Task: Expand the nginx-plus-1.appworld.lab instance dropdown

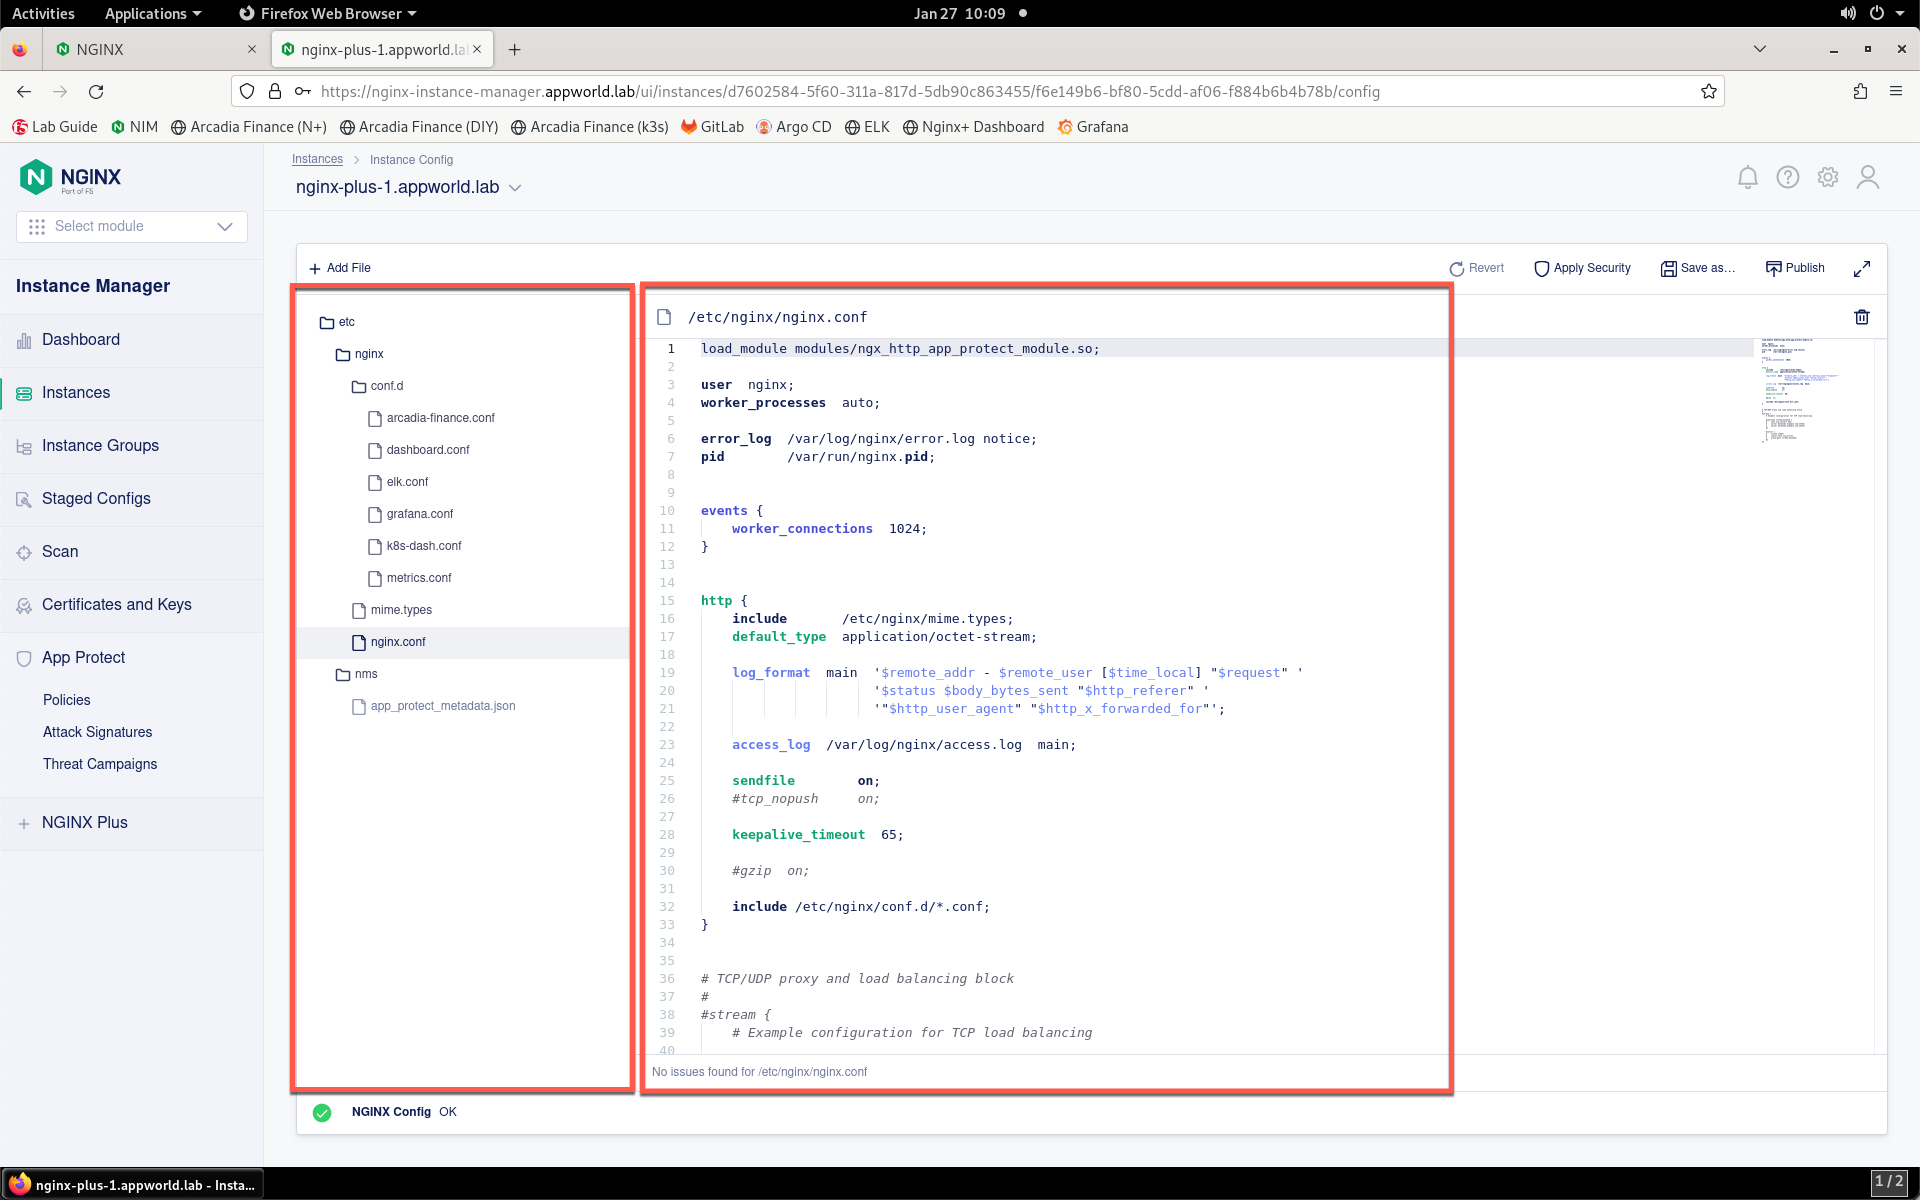Action: pos(515,188)
